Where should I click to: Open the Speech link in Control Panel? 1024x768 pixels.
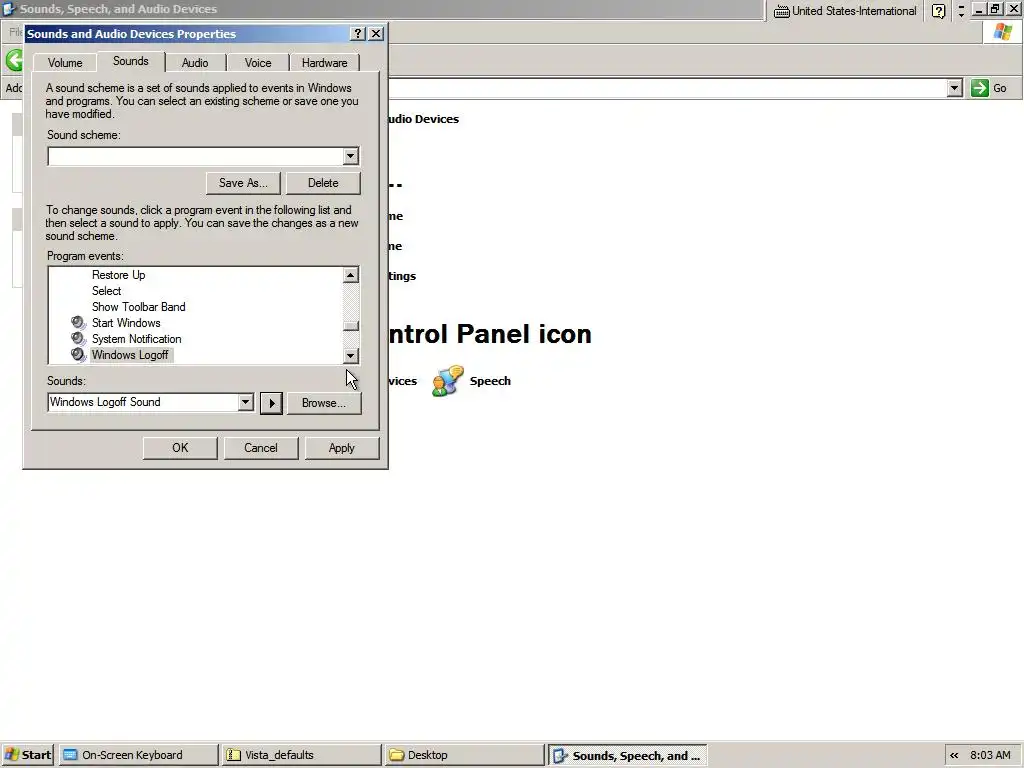coord(490,381)
